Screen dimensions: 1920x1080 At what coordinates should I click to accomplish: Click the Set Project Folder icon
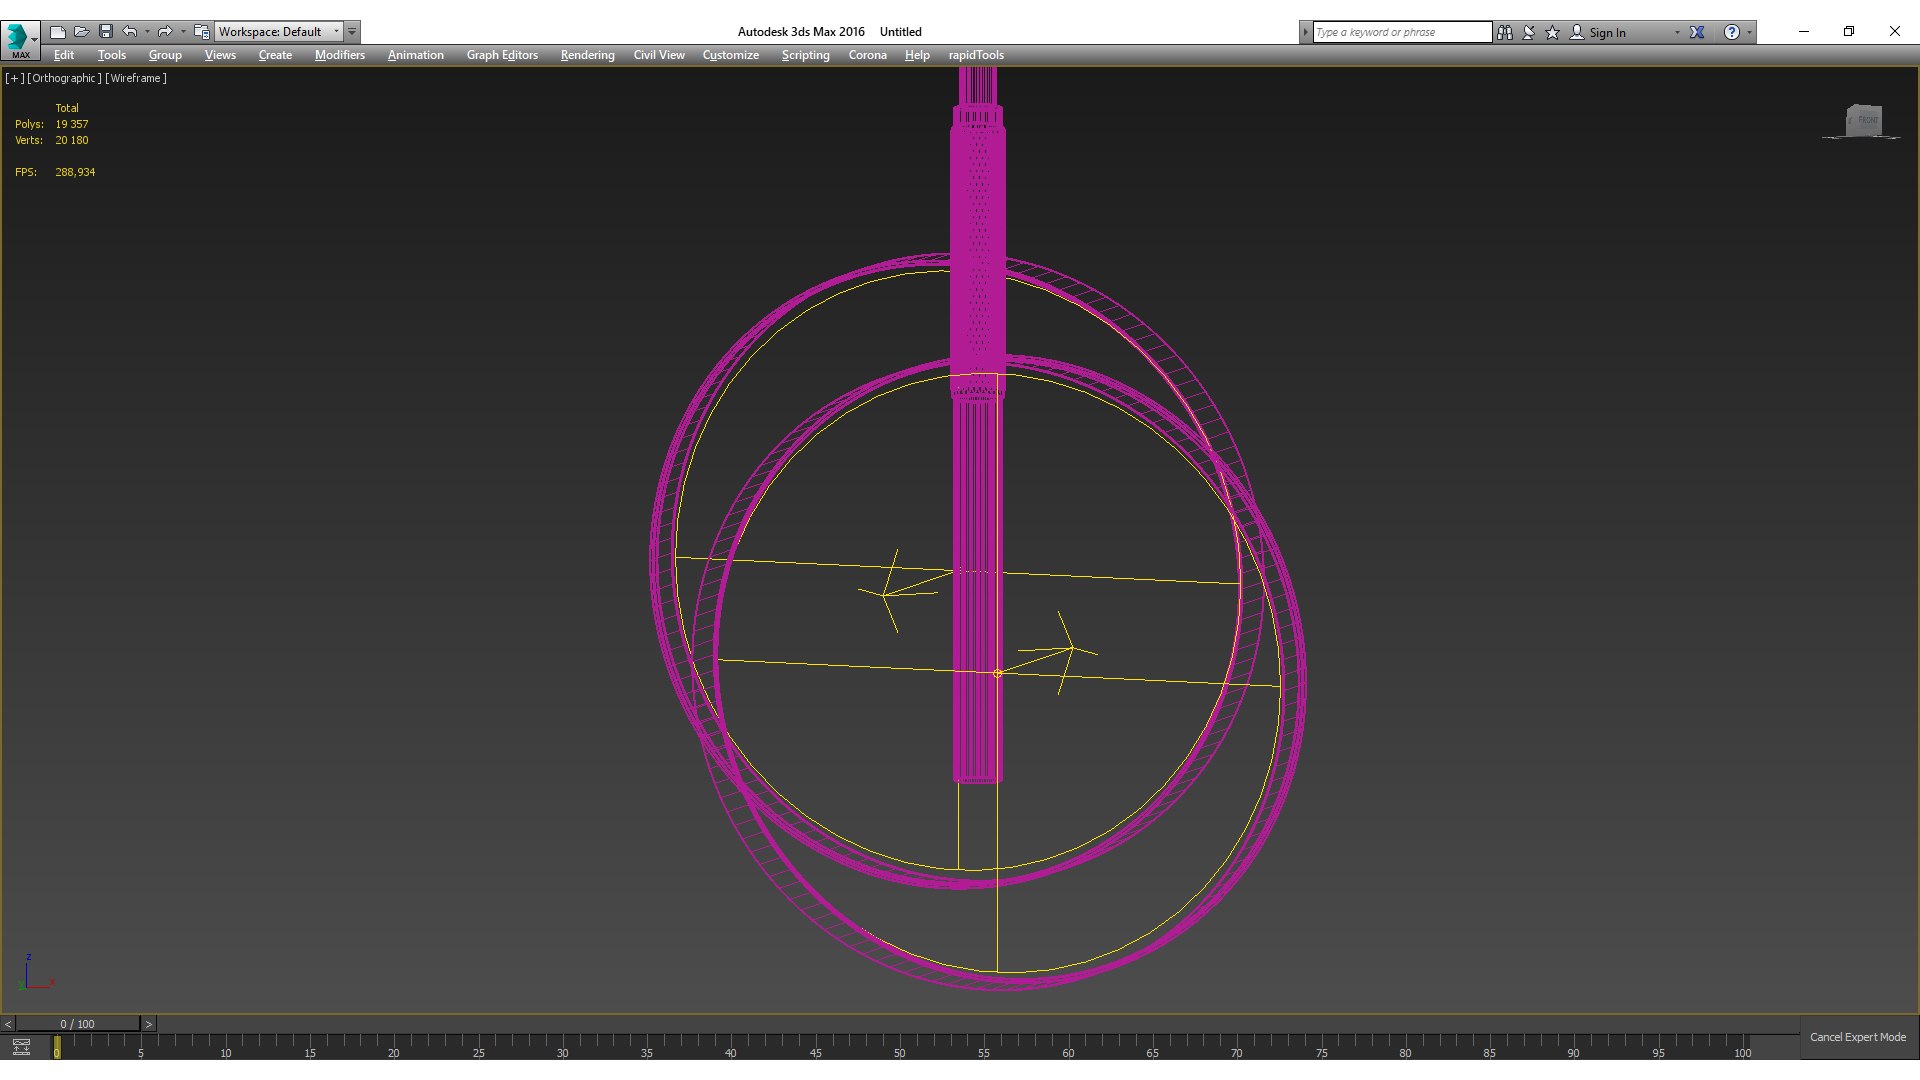pyautogui.click(x=201, y=32)
